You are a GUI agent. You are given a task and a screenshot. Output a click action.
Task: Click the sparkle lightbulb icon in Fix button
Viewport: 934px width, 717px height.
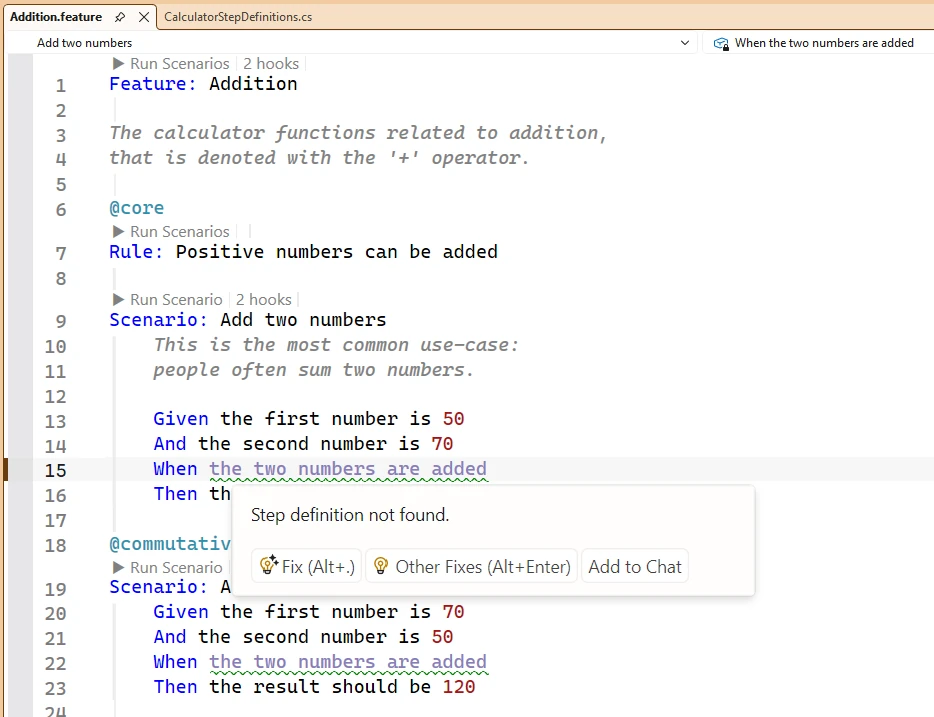coord(269,565)
